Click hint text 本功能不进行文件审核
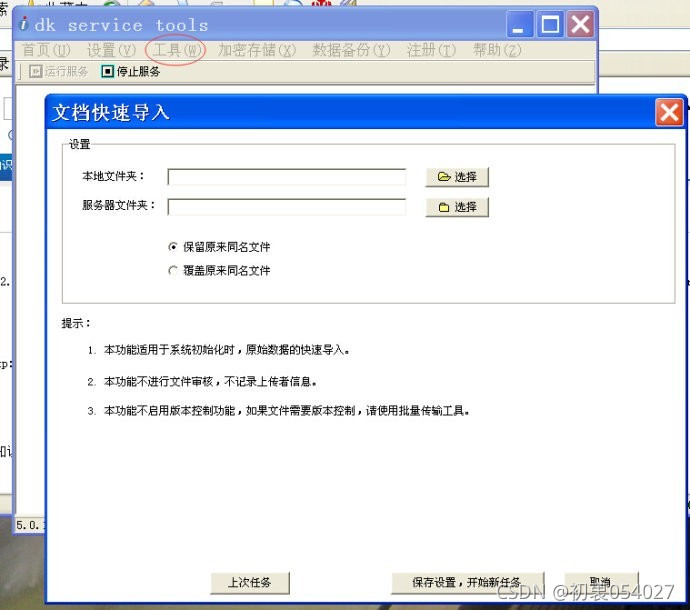Screen dimensions: 690x610 point(158,382)
